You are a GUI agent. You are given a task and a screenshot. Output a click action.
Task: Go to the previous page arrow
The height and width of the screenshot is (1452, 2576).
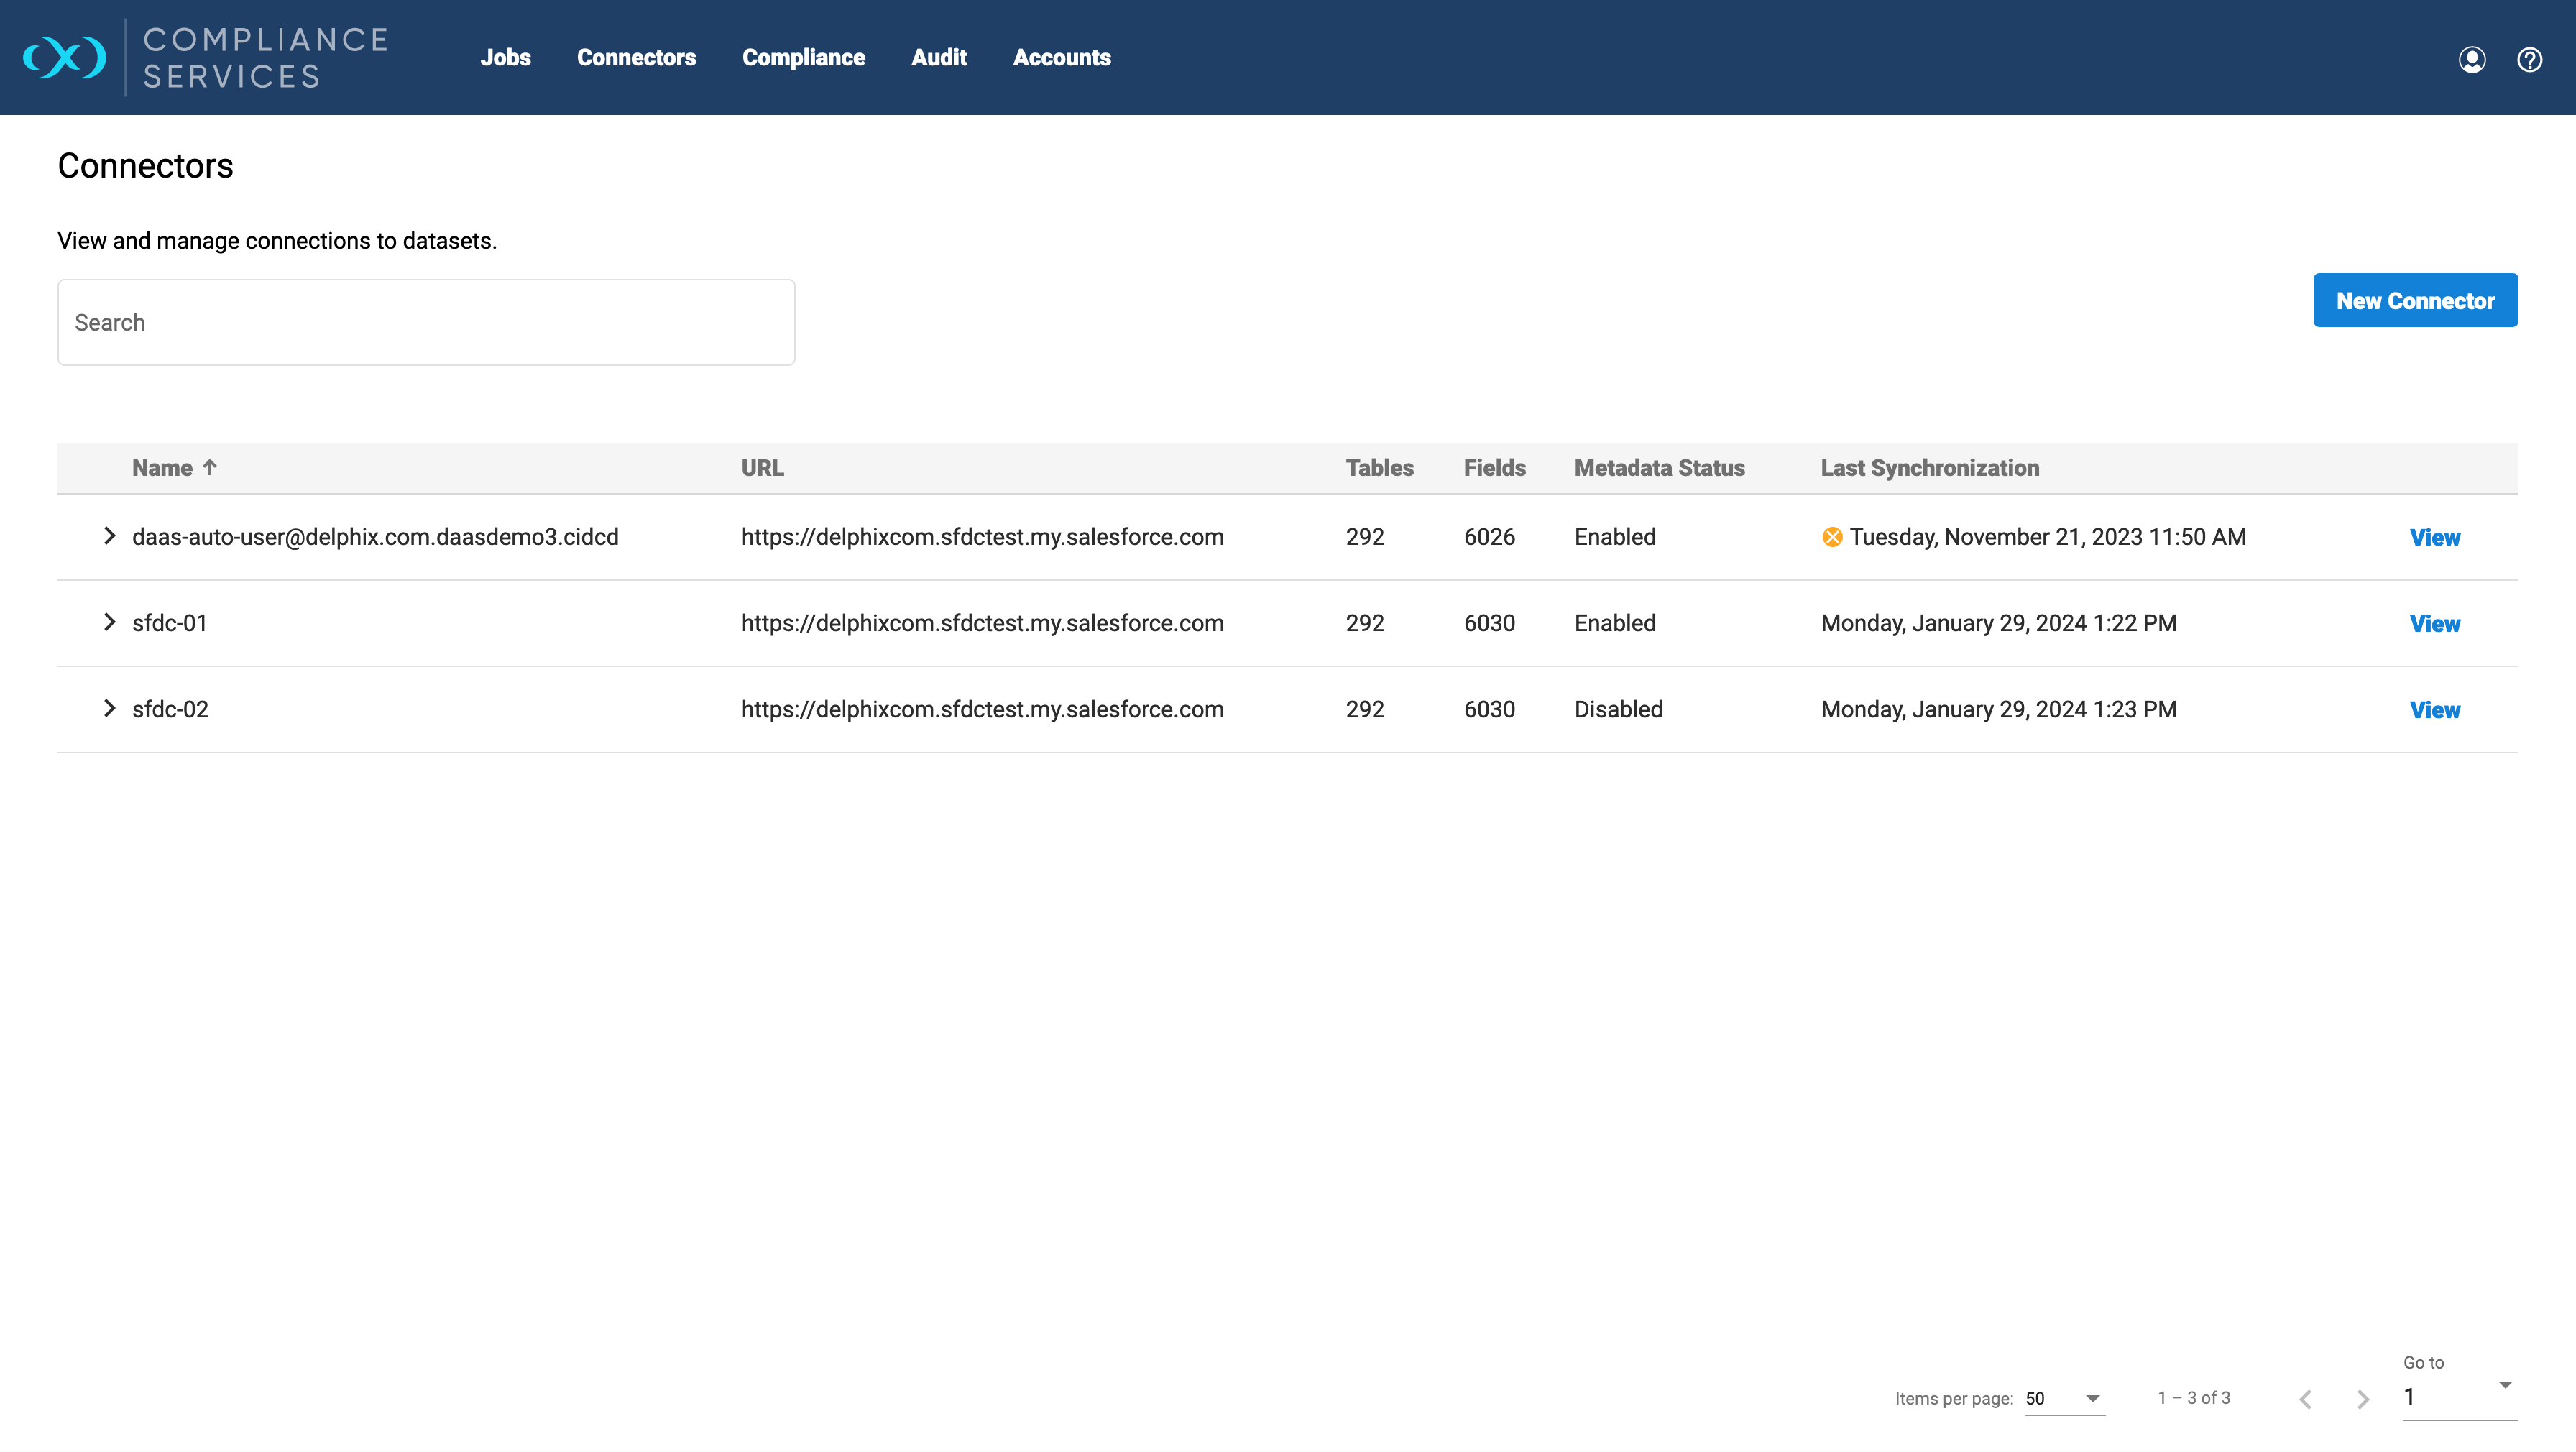[2305, 1399]
